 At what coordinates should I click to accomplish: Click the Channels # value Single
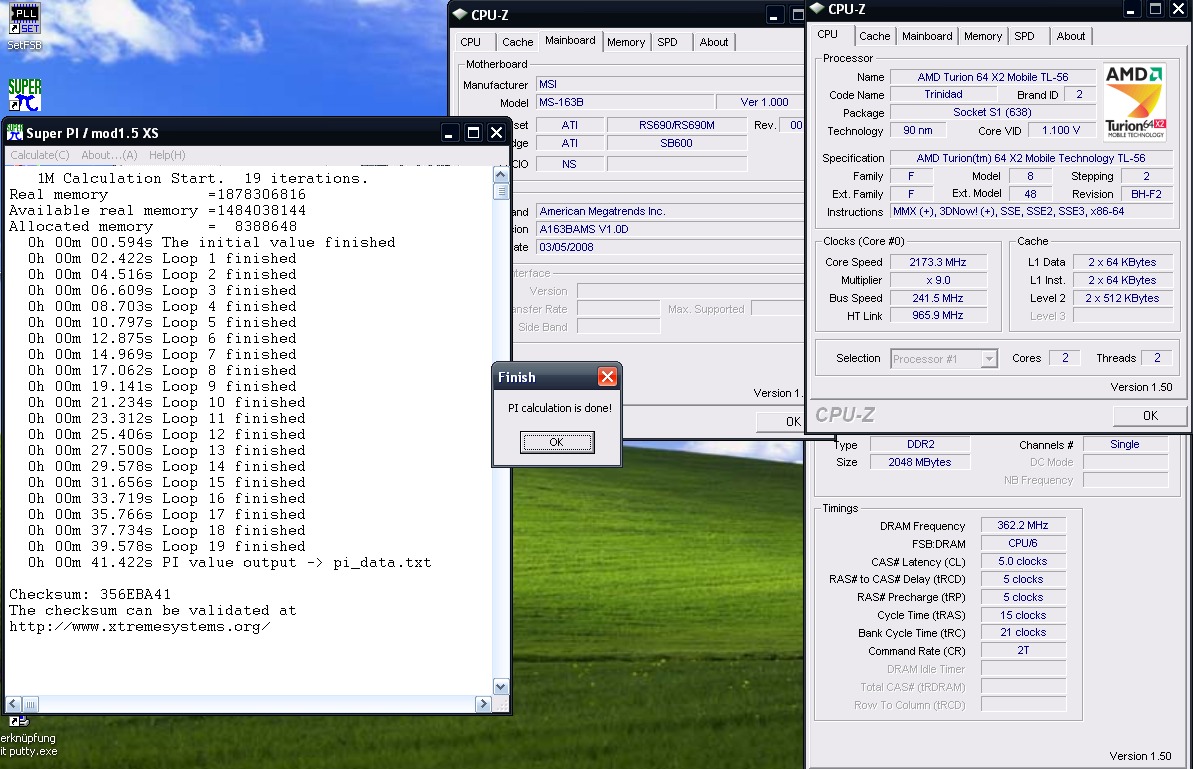coord(1125,444)
